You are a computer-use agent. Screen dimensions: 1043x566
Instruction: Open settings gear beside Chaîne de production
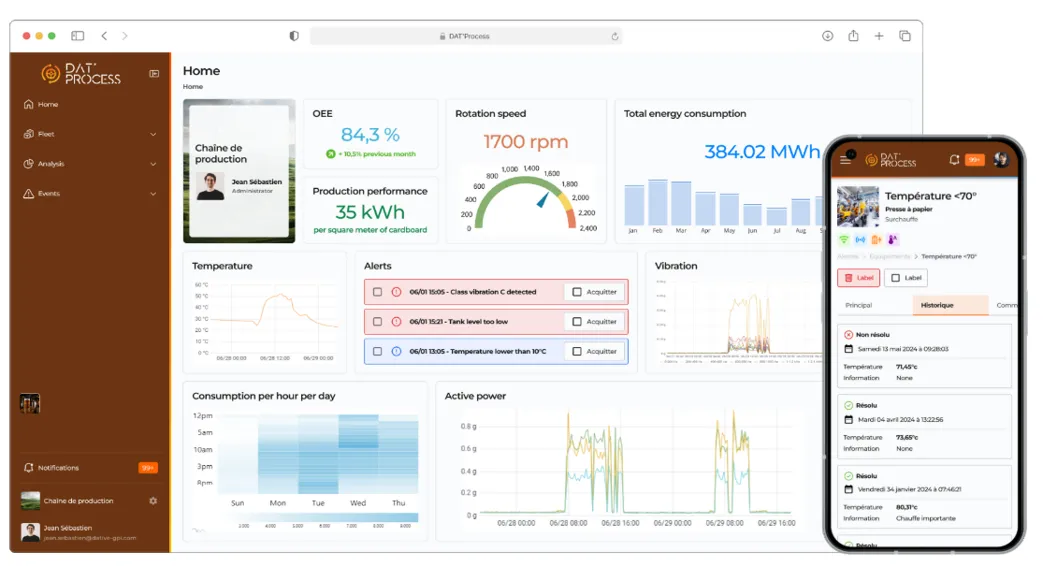[153, 501]
